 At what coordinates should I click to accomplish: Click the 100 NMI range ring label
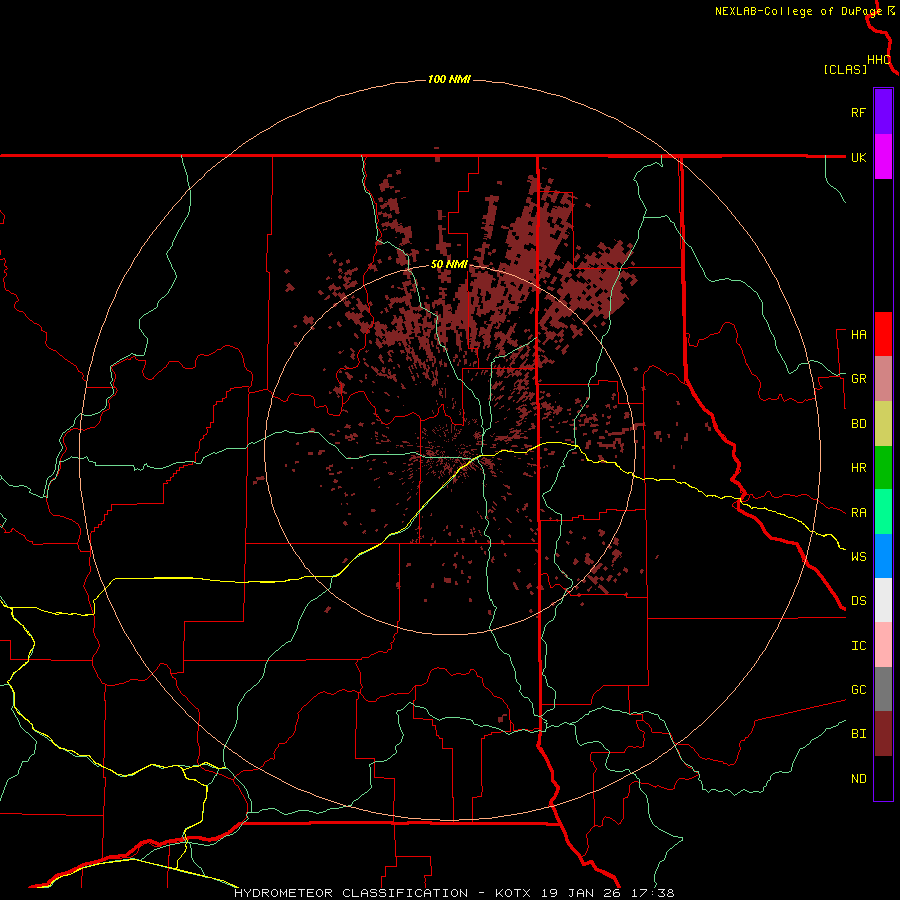click(x=449, y=79)
